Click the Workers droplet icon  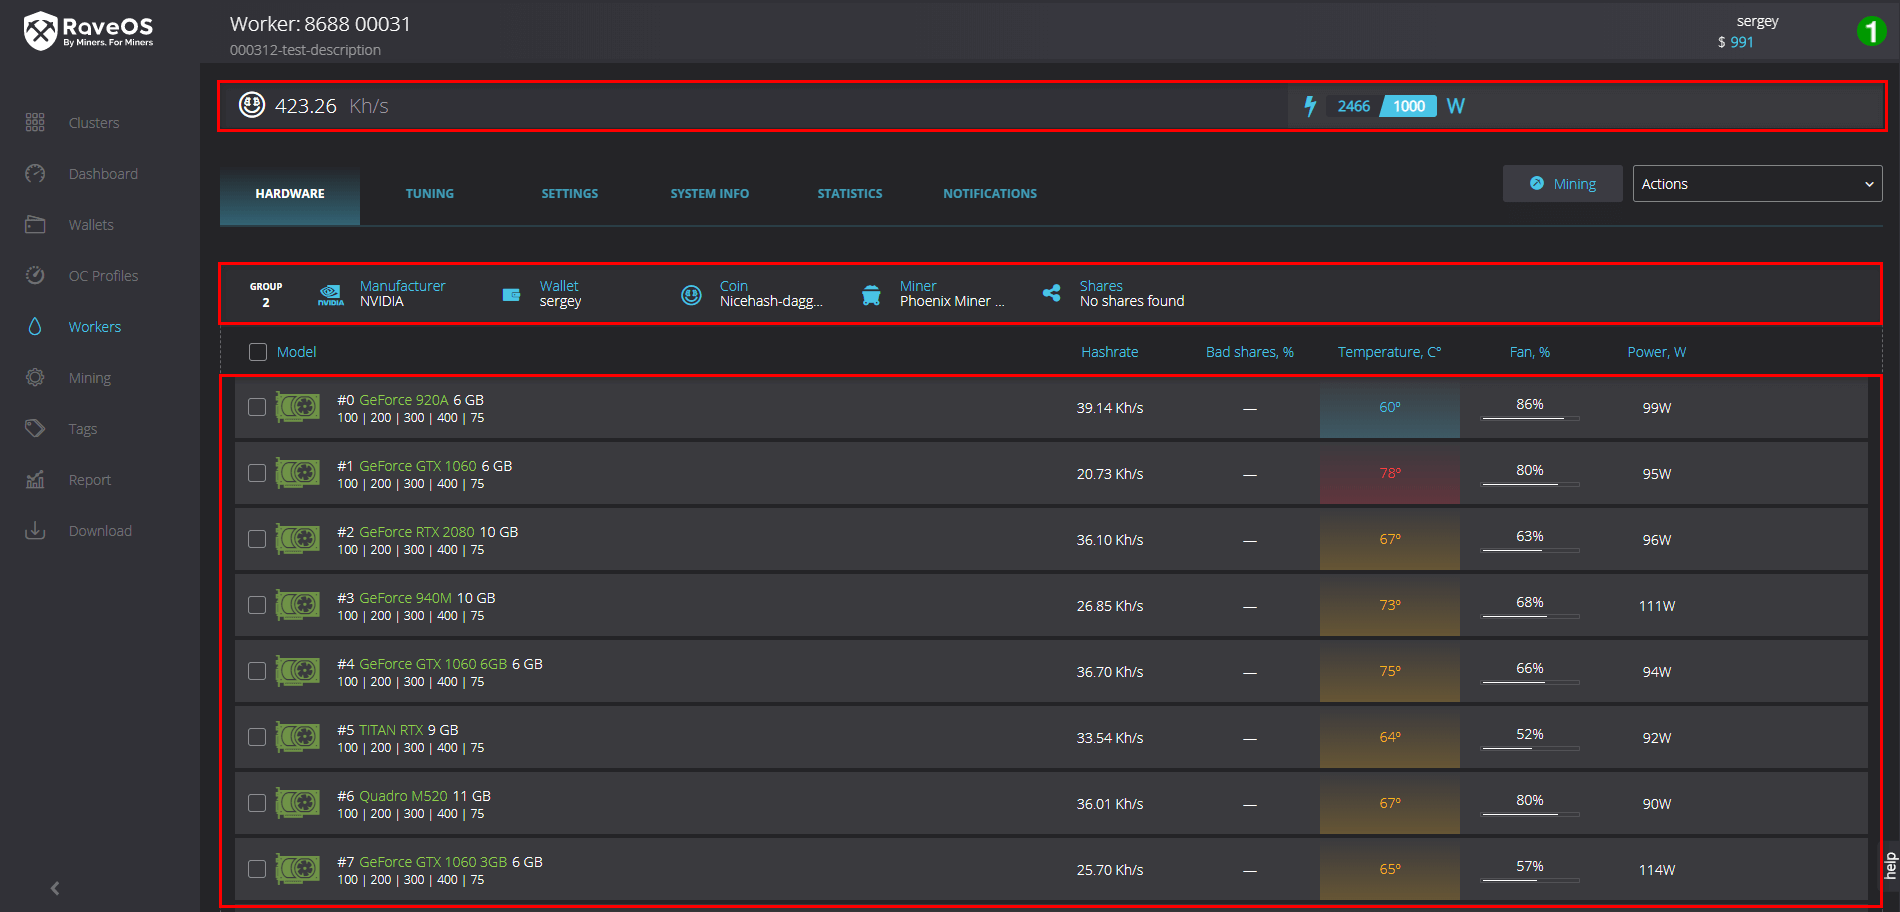pyautogui.click(x=35, y=326)
